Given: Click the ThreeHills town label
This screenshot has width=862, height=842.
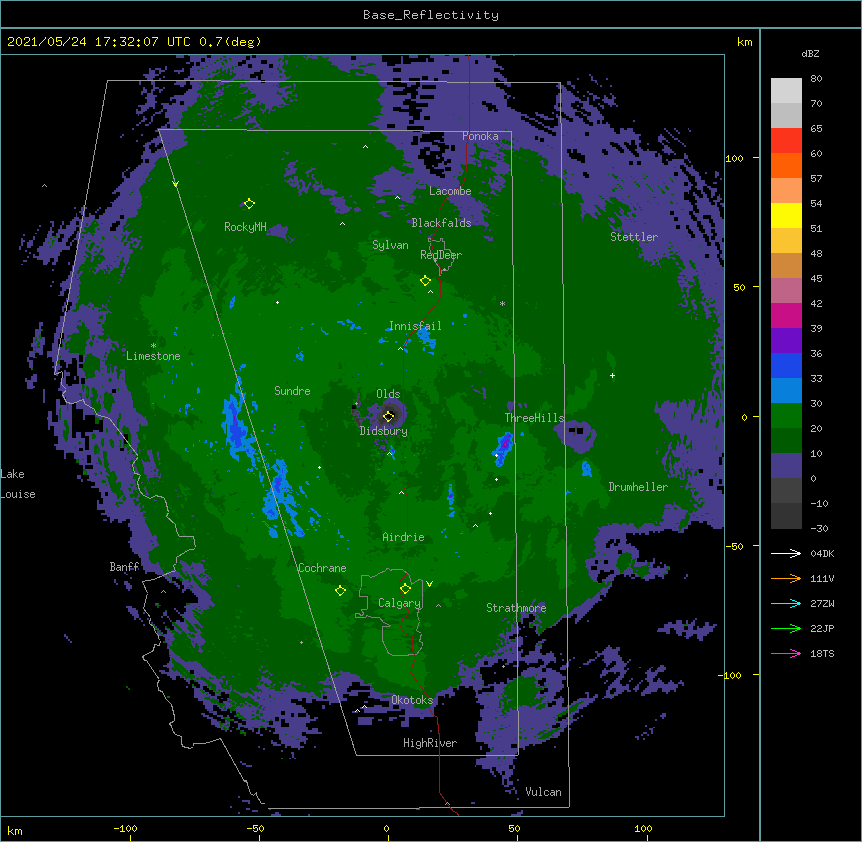Looking at the screenshot, I should point(534,418).
